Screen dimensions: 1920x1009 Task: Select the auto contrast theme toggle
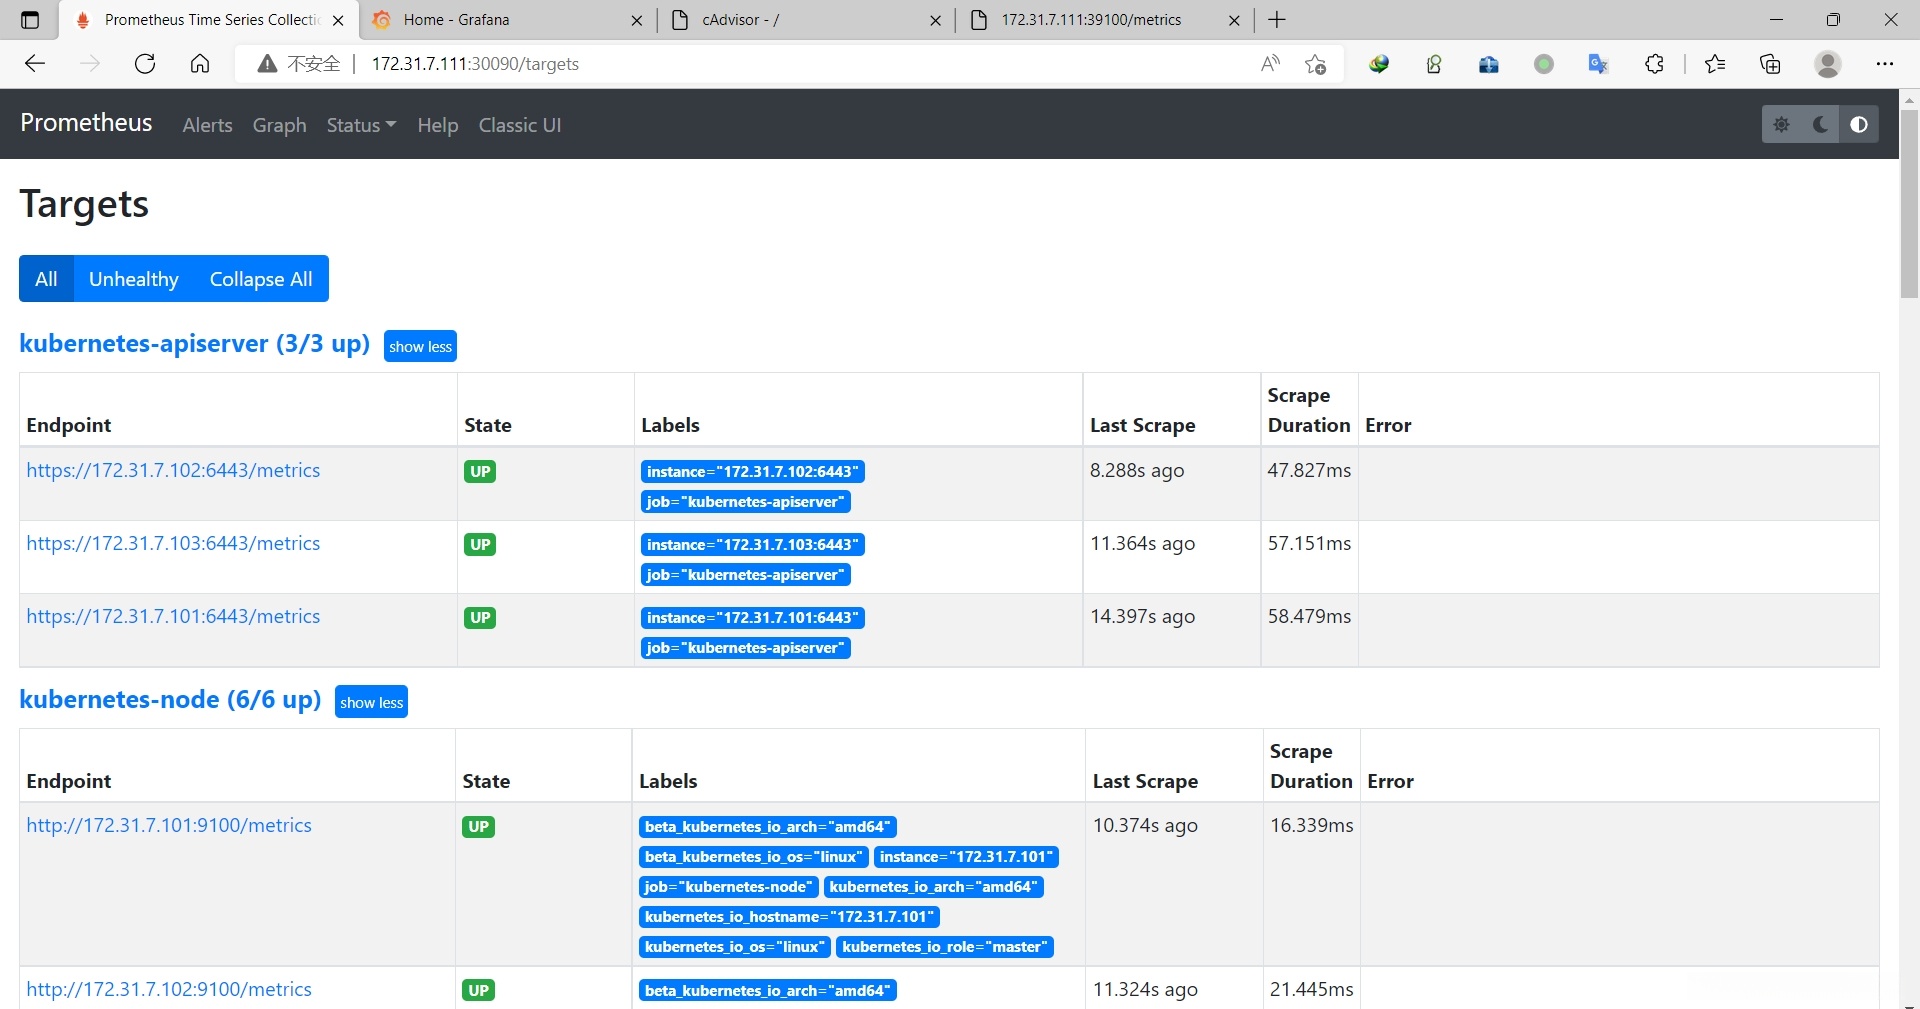(x=1858, y=125)
